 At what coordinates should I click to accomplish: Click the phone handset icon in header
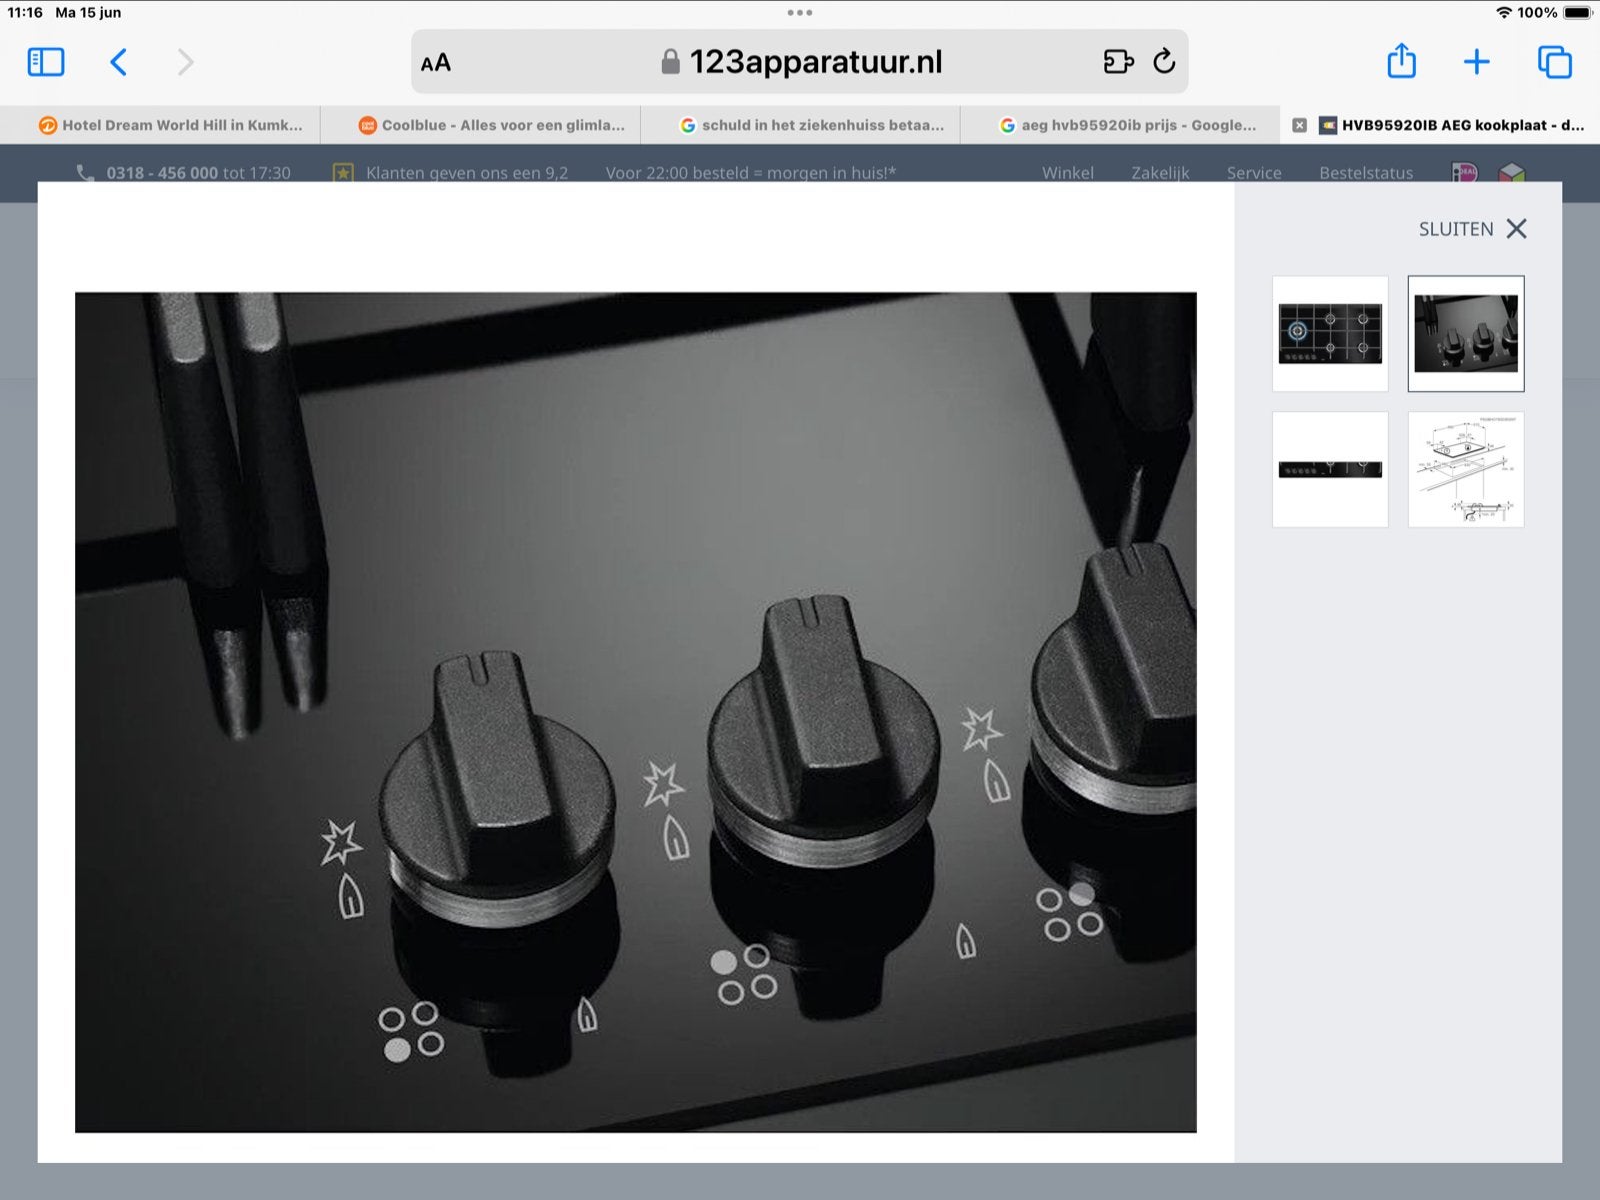(x=85, y=173)
